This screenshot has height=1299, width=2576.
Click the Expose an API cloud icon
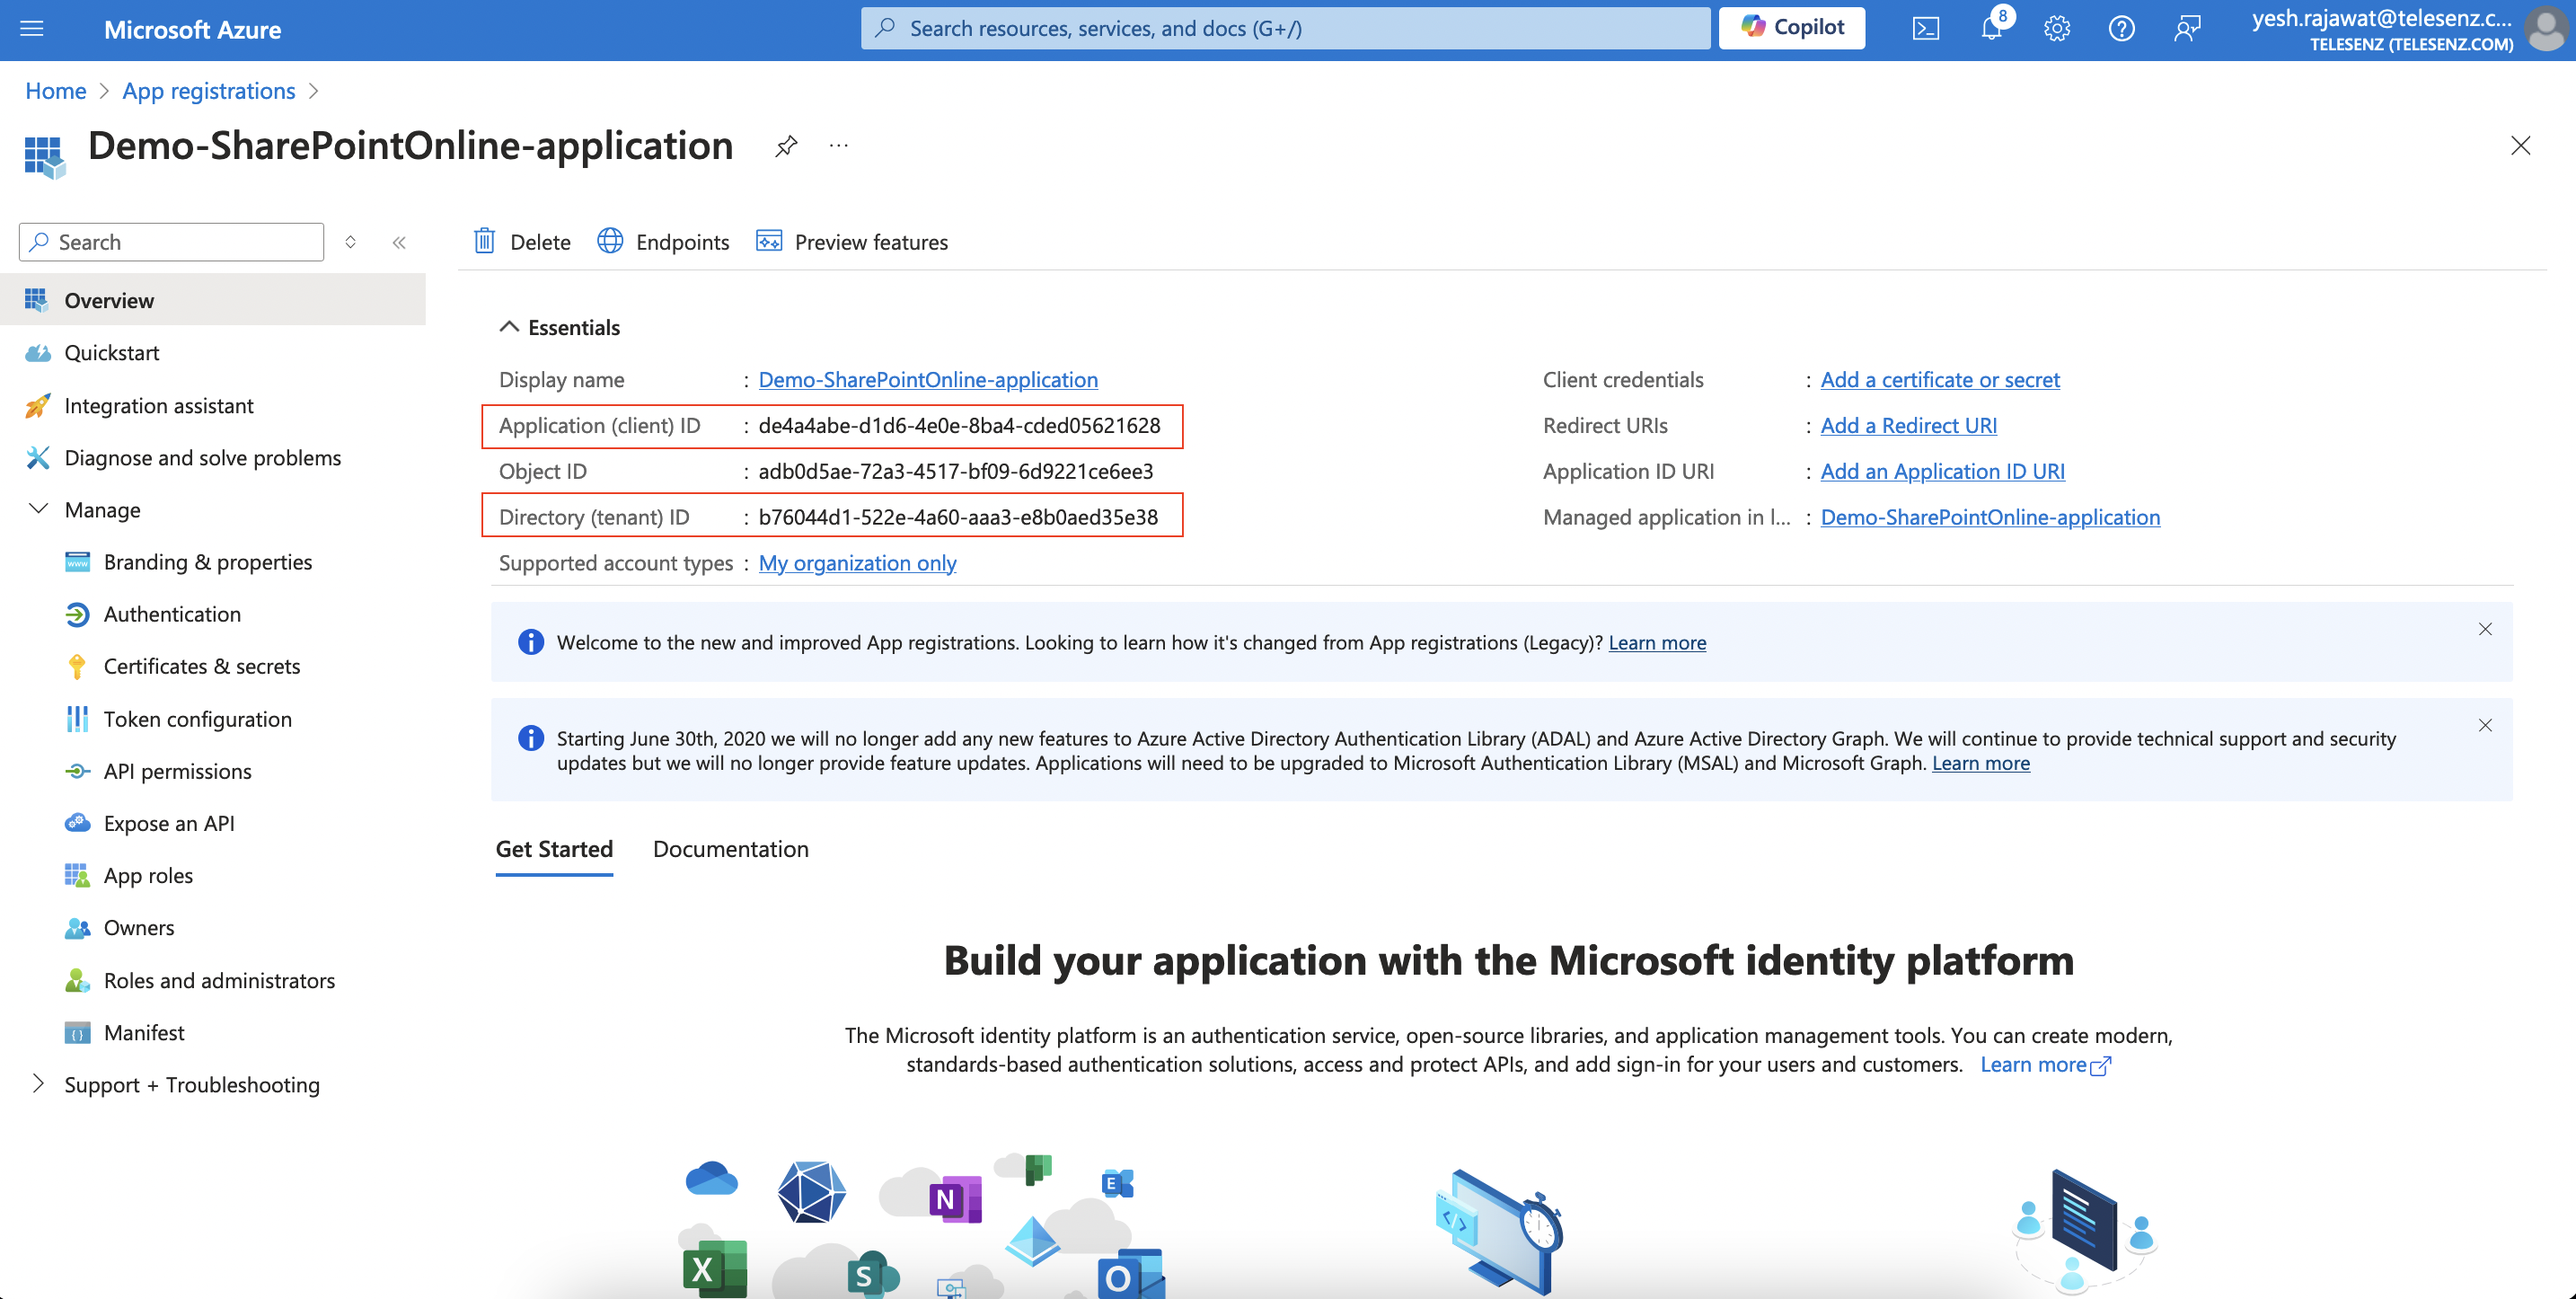click(77, 822)
